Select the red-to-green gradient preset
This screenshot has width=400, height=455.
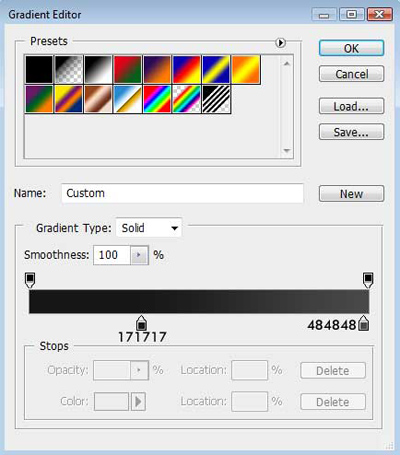coord(127,69)
